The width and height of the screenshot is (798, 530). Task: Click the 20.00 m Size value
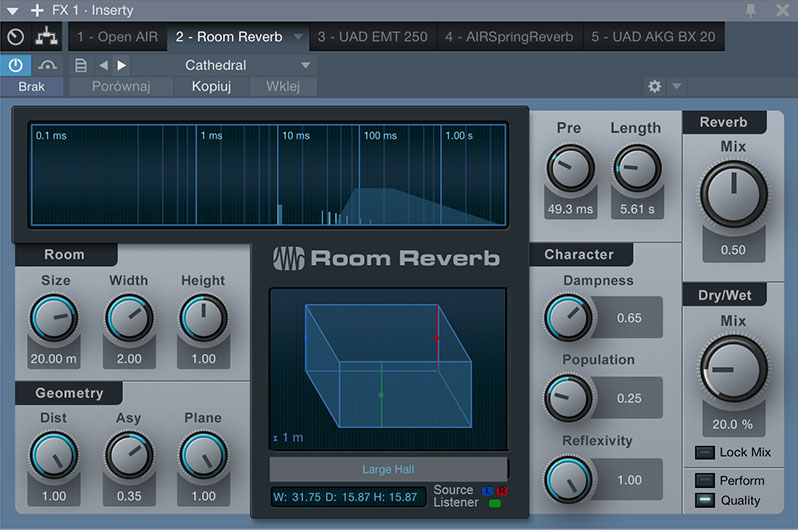pos(53,359)
